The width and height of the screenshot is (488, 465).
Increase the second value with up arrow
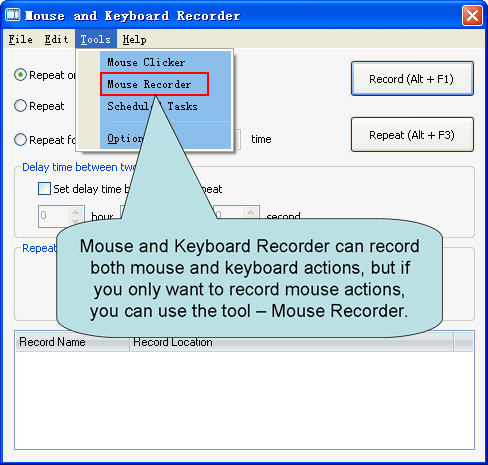(251, 212)
